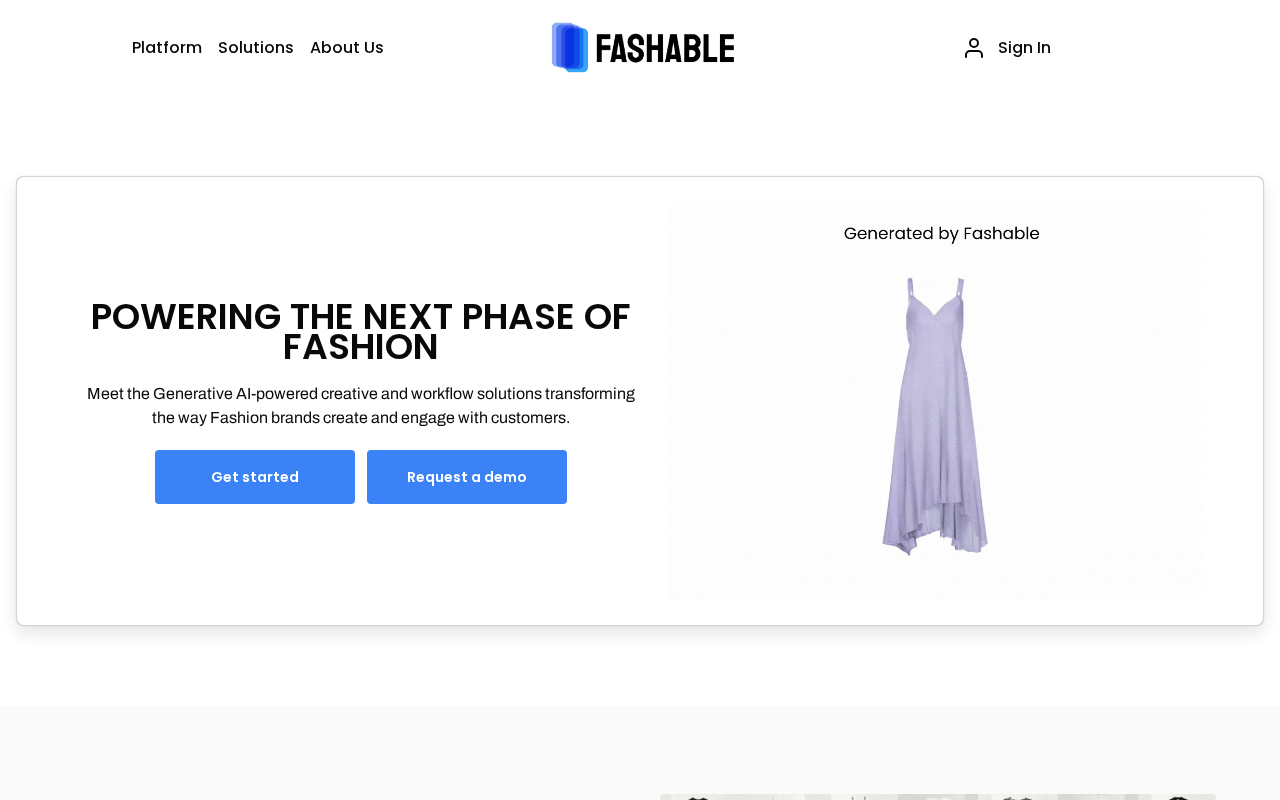Image resolution: width=1280 pixels, height=800 pixels.
Task: Open the Solutions menu
Action: [256, 48]
